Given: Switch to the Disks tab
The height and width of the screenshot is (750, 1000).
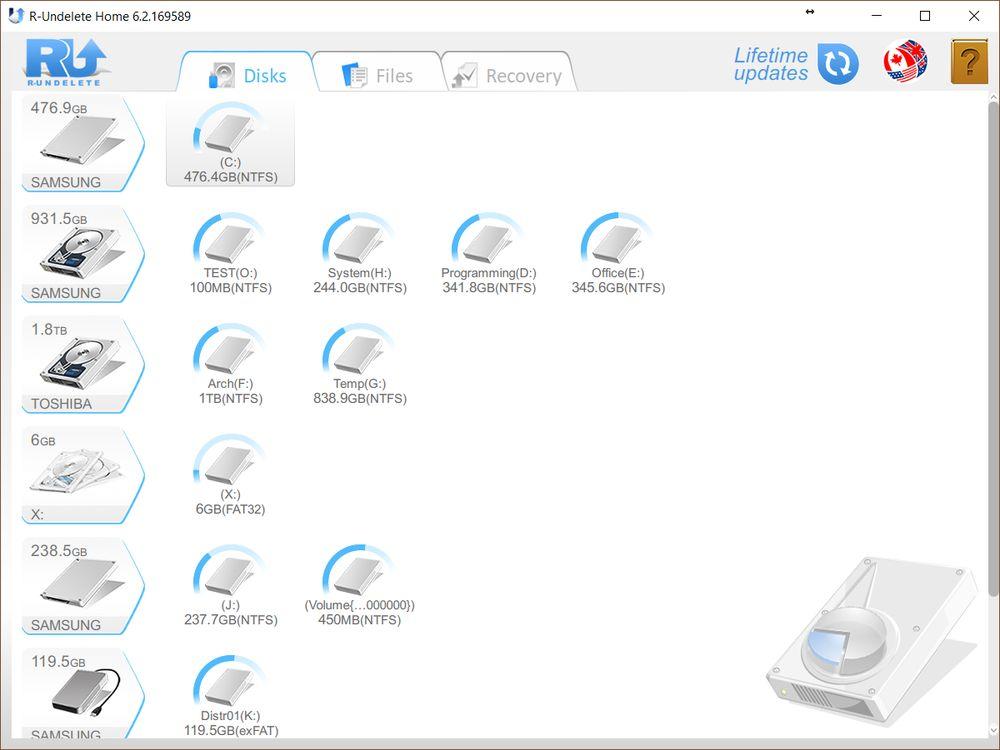Looking at the screenshot, I should (247, 73).
